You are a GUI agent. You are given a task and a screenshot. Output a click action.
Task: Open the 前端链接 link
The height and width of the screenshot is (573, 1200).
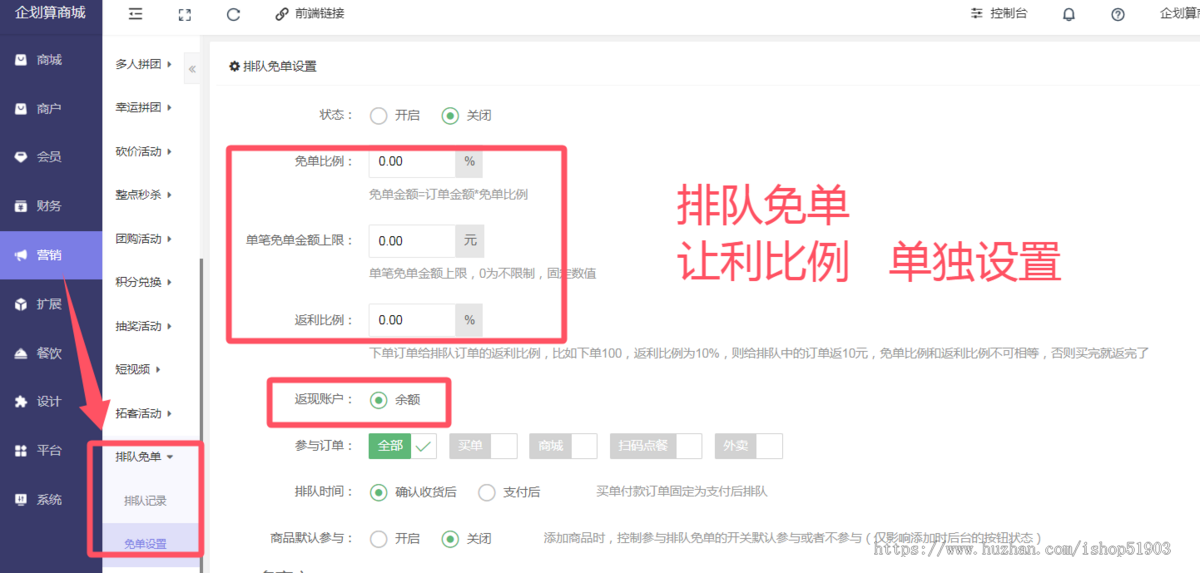[x=320, y=14]
